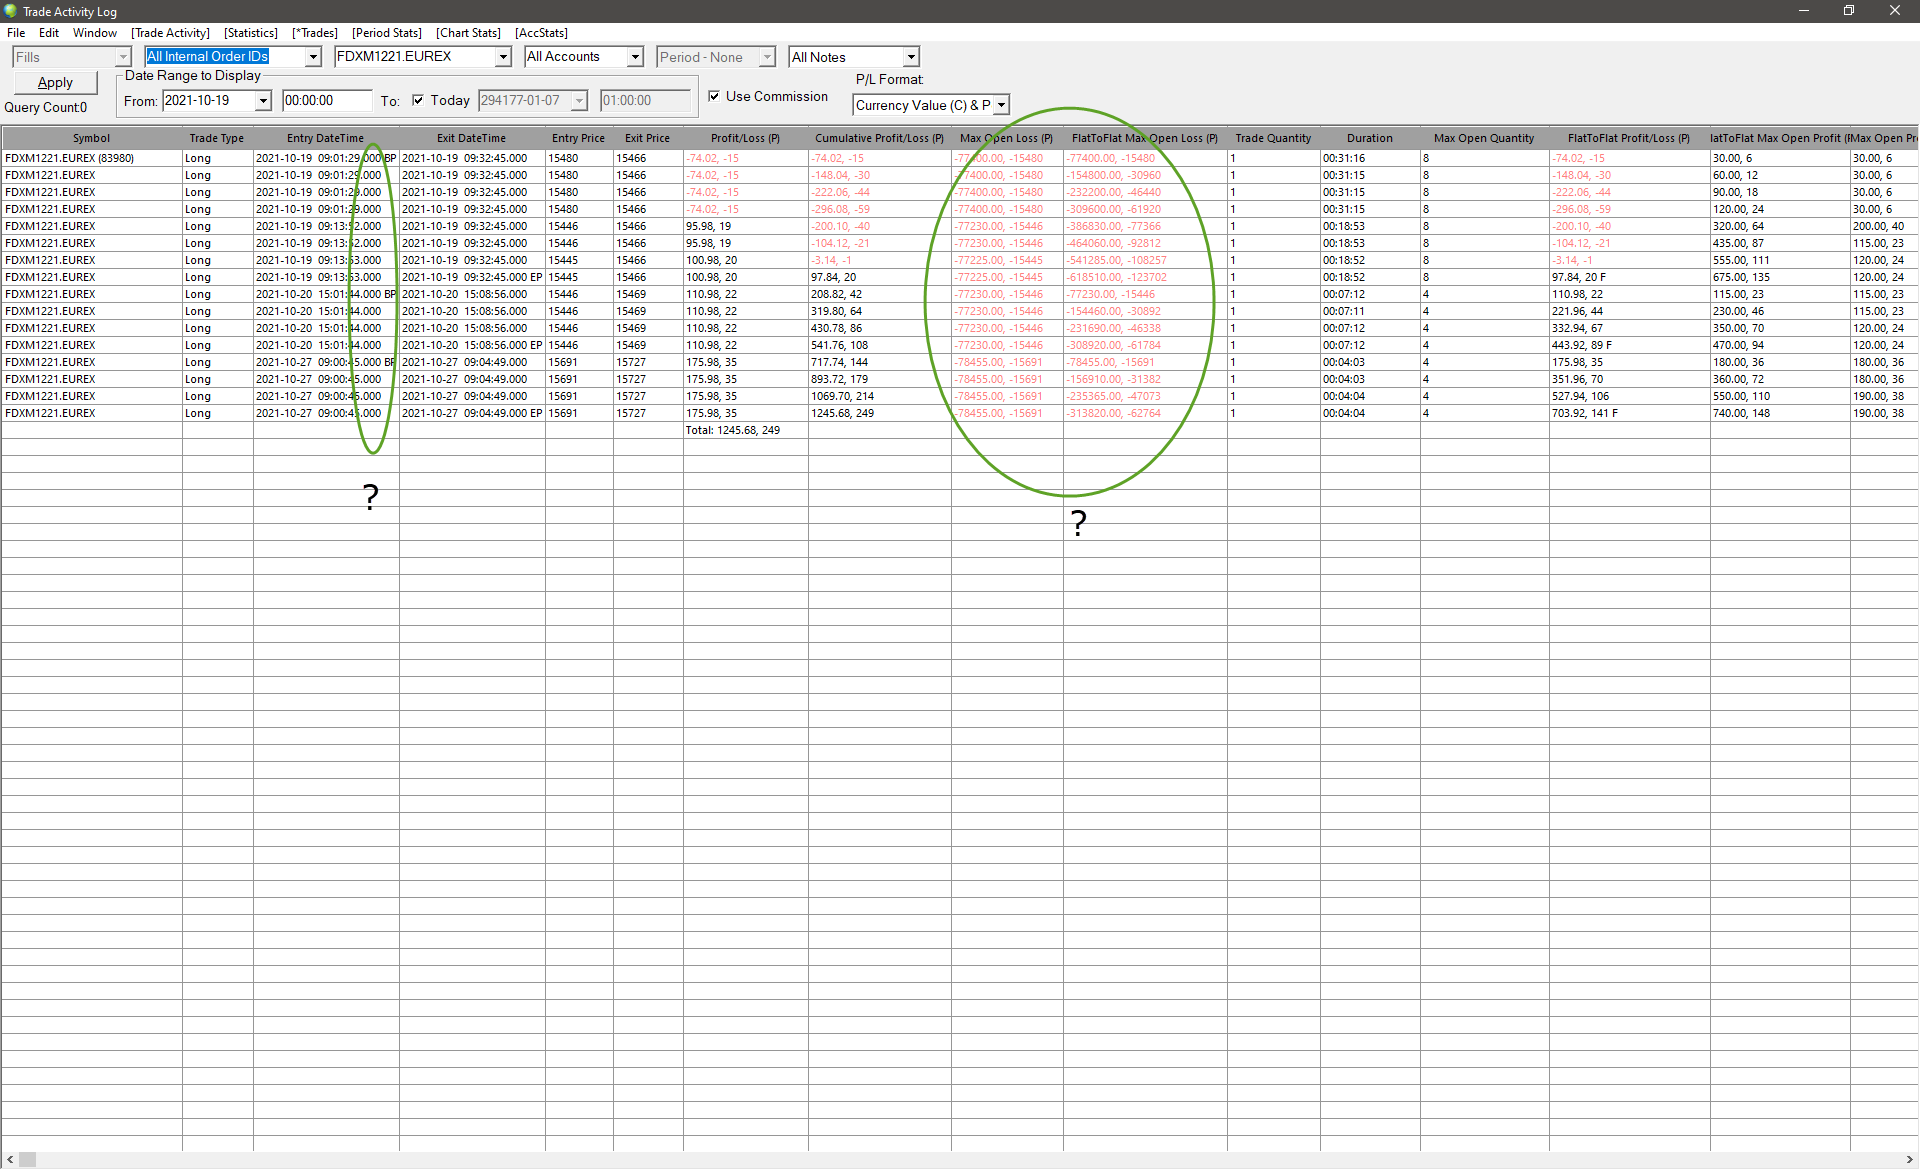Open the [Chart Stats] tab
This screenshot has height=1170, width=1920.
(x=468, y=33)
